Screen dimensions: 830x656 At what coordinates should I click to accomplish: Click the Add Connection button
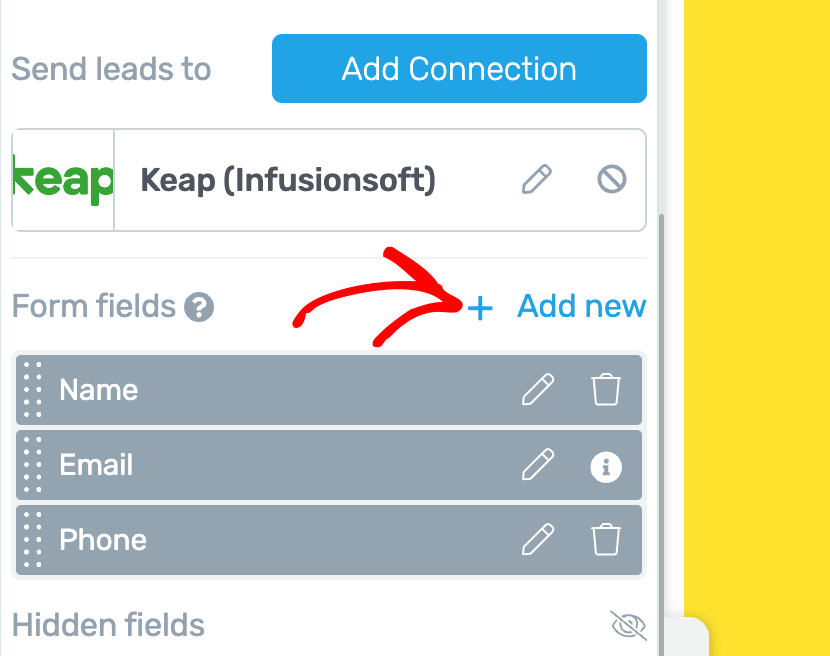pyautogui.click(x=459, y=69)
